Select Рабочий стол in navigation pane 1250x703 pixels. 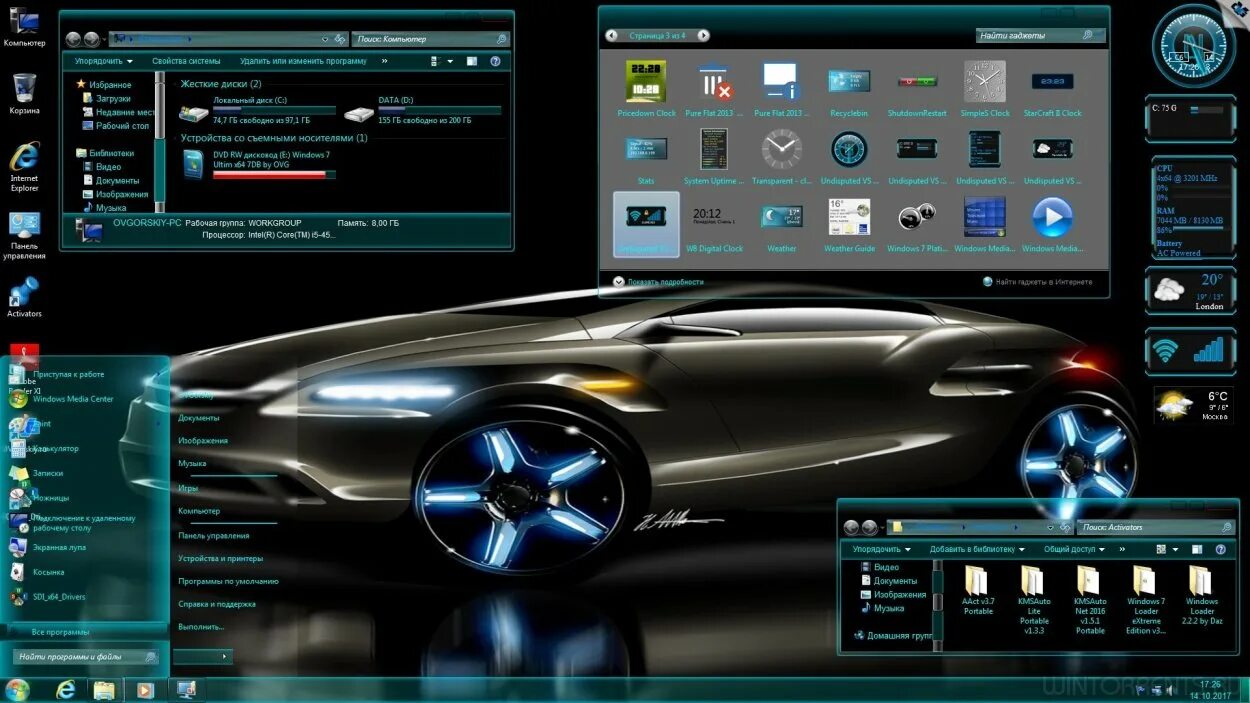(x=114, y=126)
